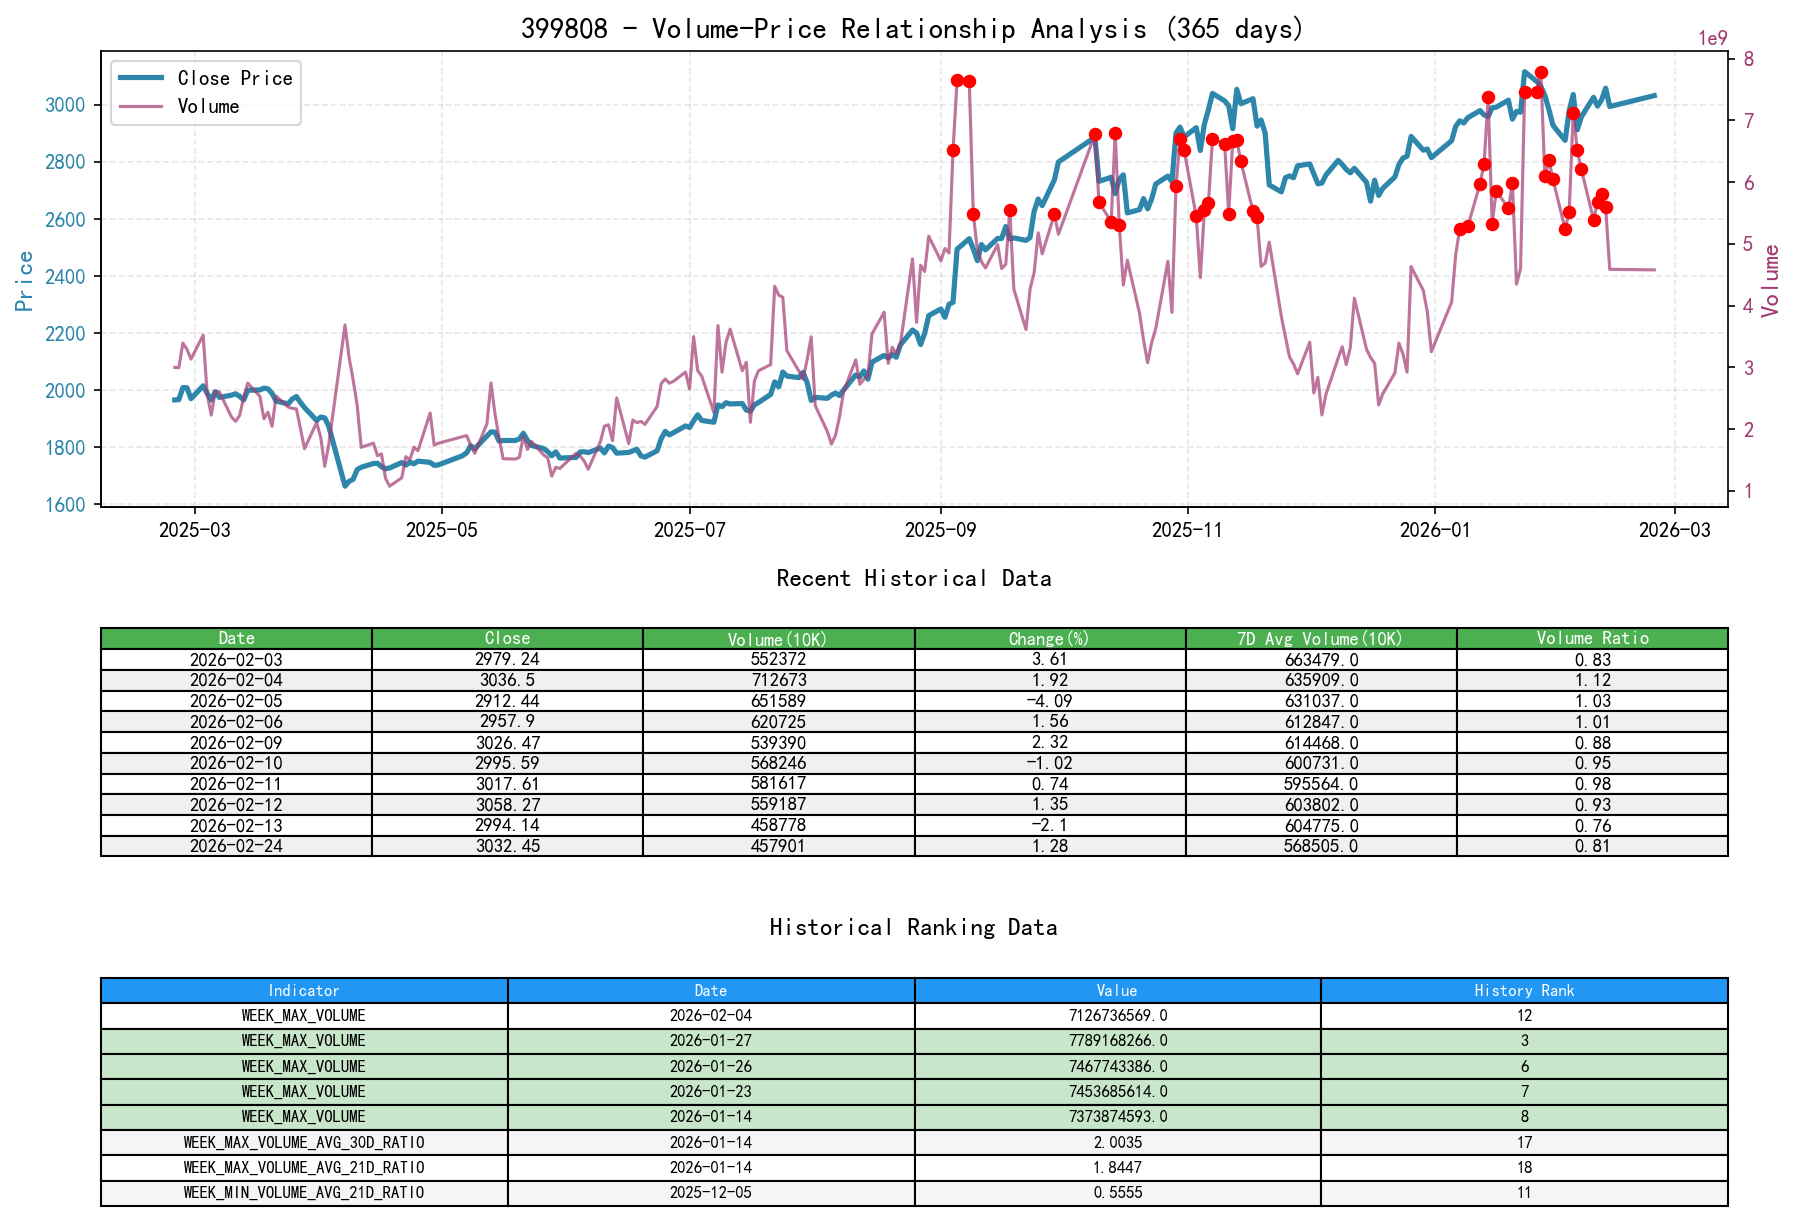The image size is (1797, 1221).
Task: Click the Close column header
Action: click(507, 638)
